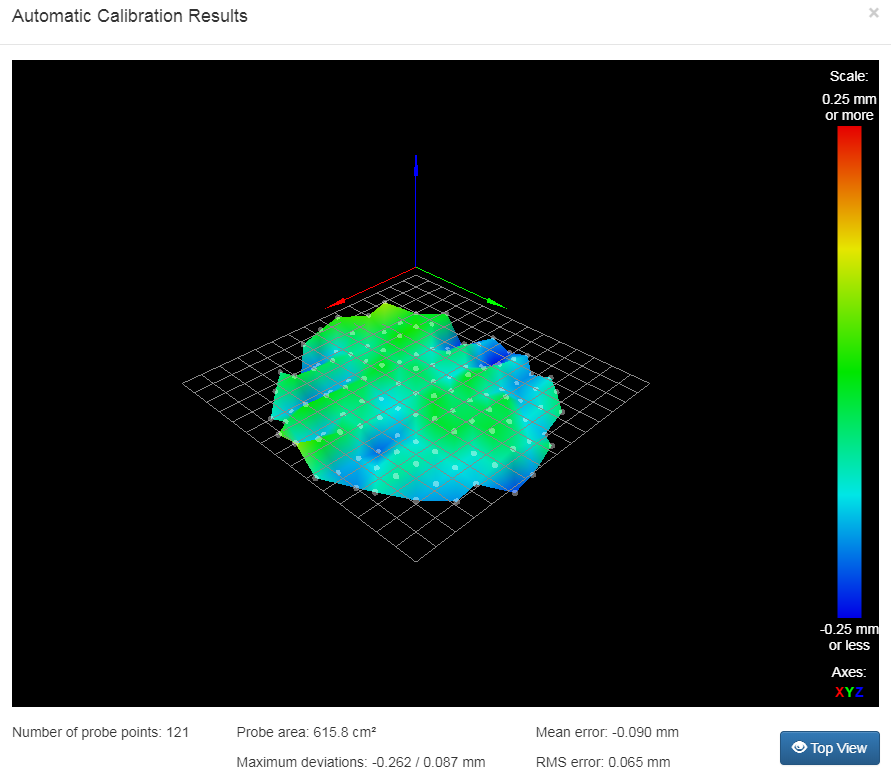Image resolution: width=891 pixels, height=784 pixels.
Task: Click the center of the height map surface
Action: tap(417, 405)
